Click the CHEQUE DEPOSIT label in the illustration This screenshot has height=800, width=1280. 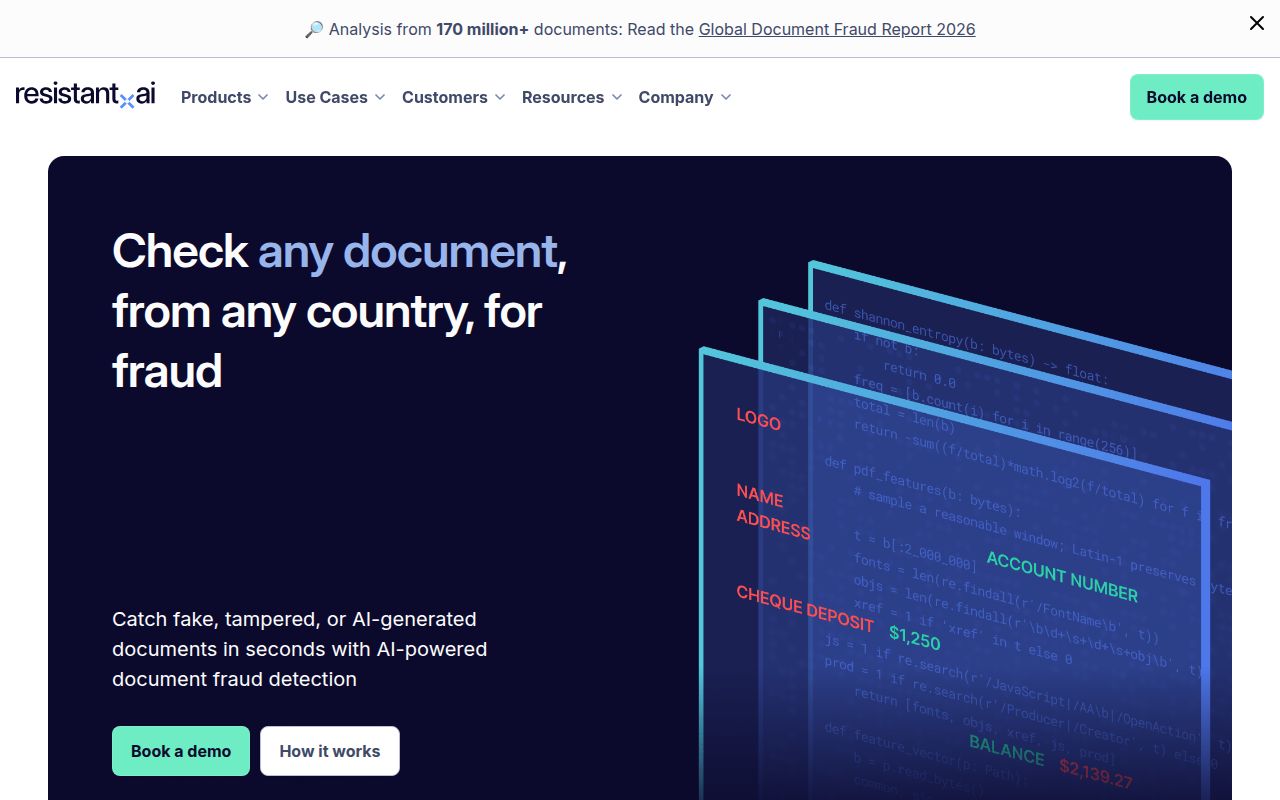(805, 607)
